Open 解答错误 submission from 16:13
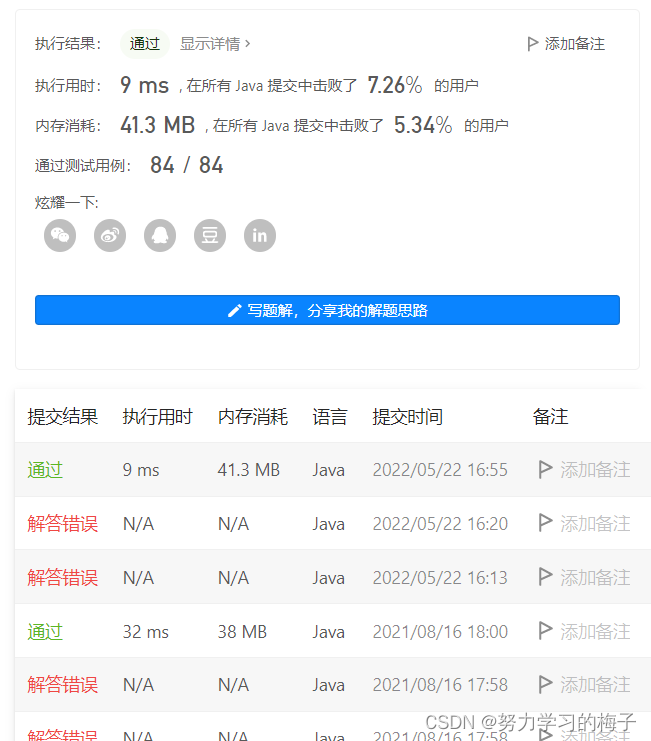 [62, 577]
